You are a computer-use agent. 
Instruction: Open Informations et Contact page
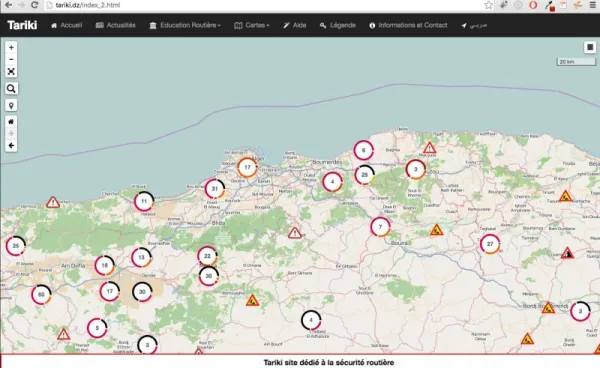coord(408,25)
